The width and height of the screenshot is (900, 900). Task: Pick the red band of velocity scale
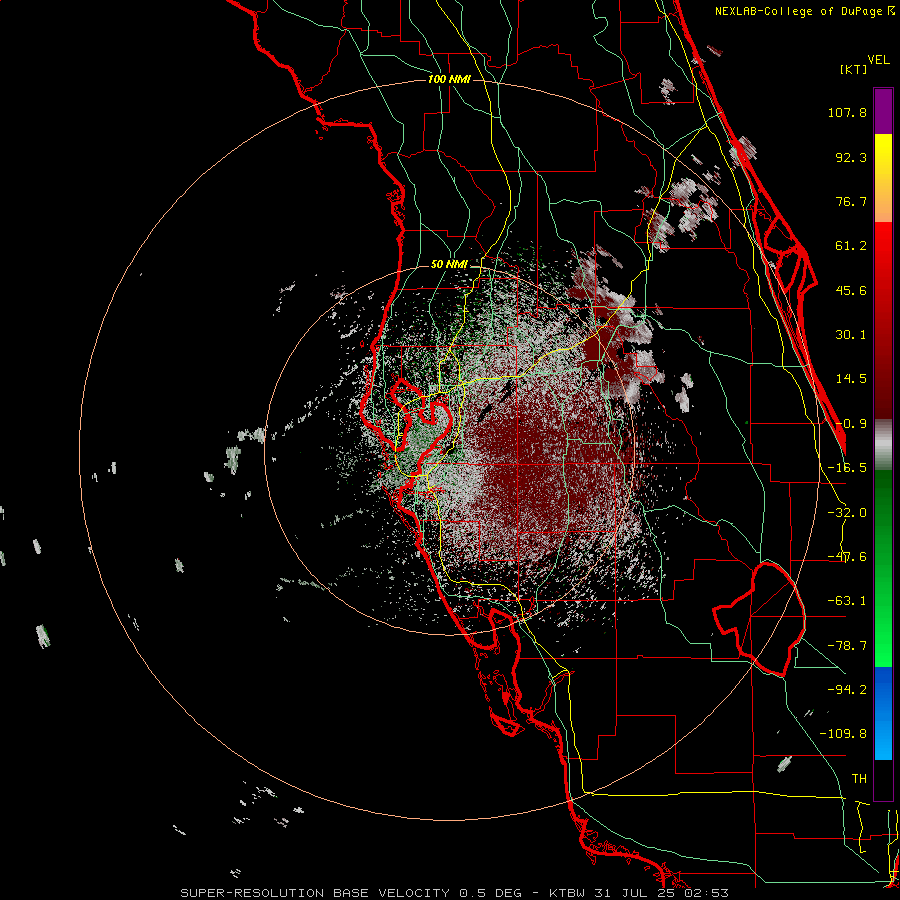[x=883, y=320]
